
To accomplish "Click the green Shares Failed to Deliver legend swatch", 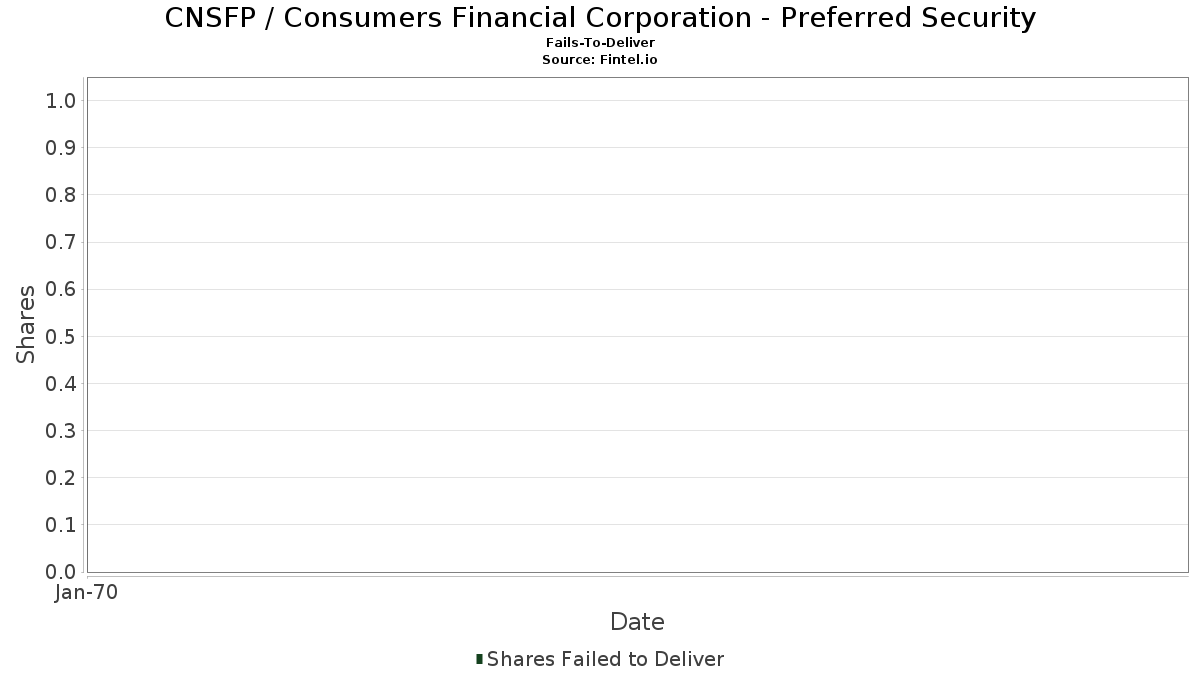I will (479, 659).
